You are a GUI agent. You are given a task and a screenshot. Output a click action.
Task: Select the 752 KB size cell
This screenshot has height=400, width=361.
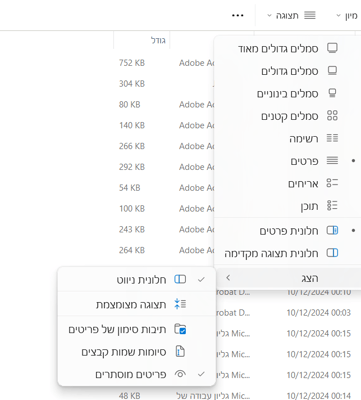pos(132,63)
